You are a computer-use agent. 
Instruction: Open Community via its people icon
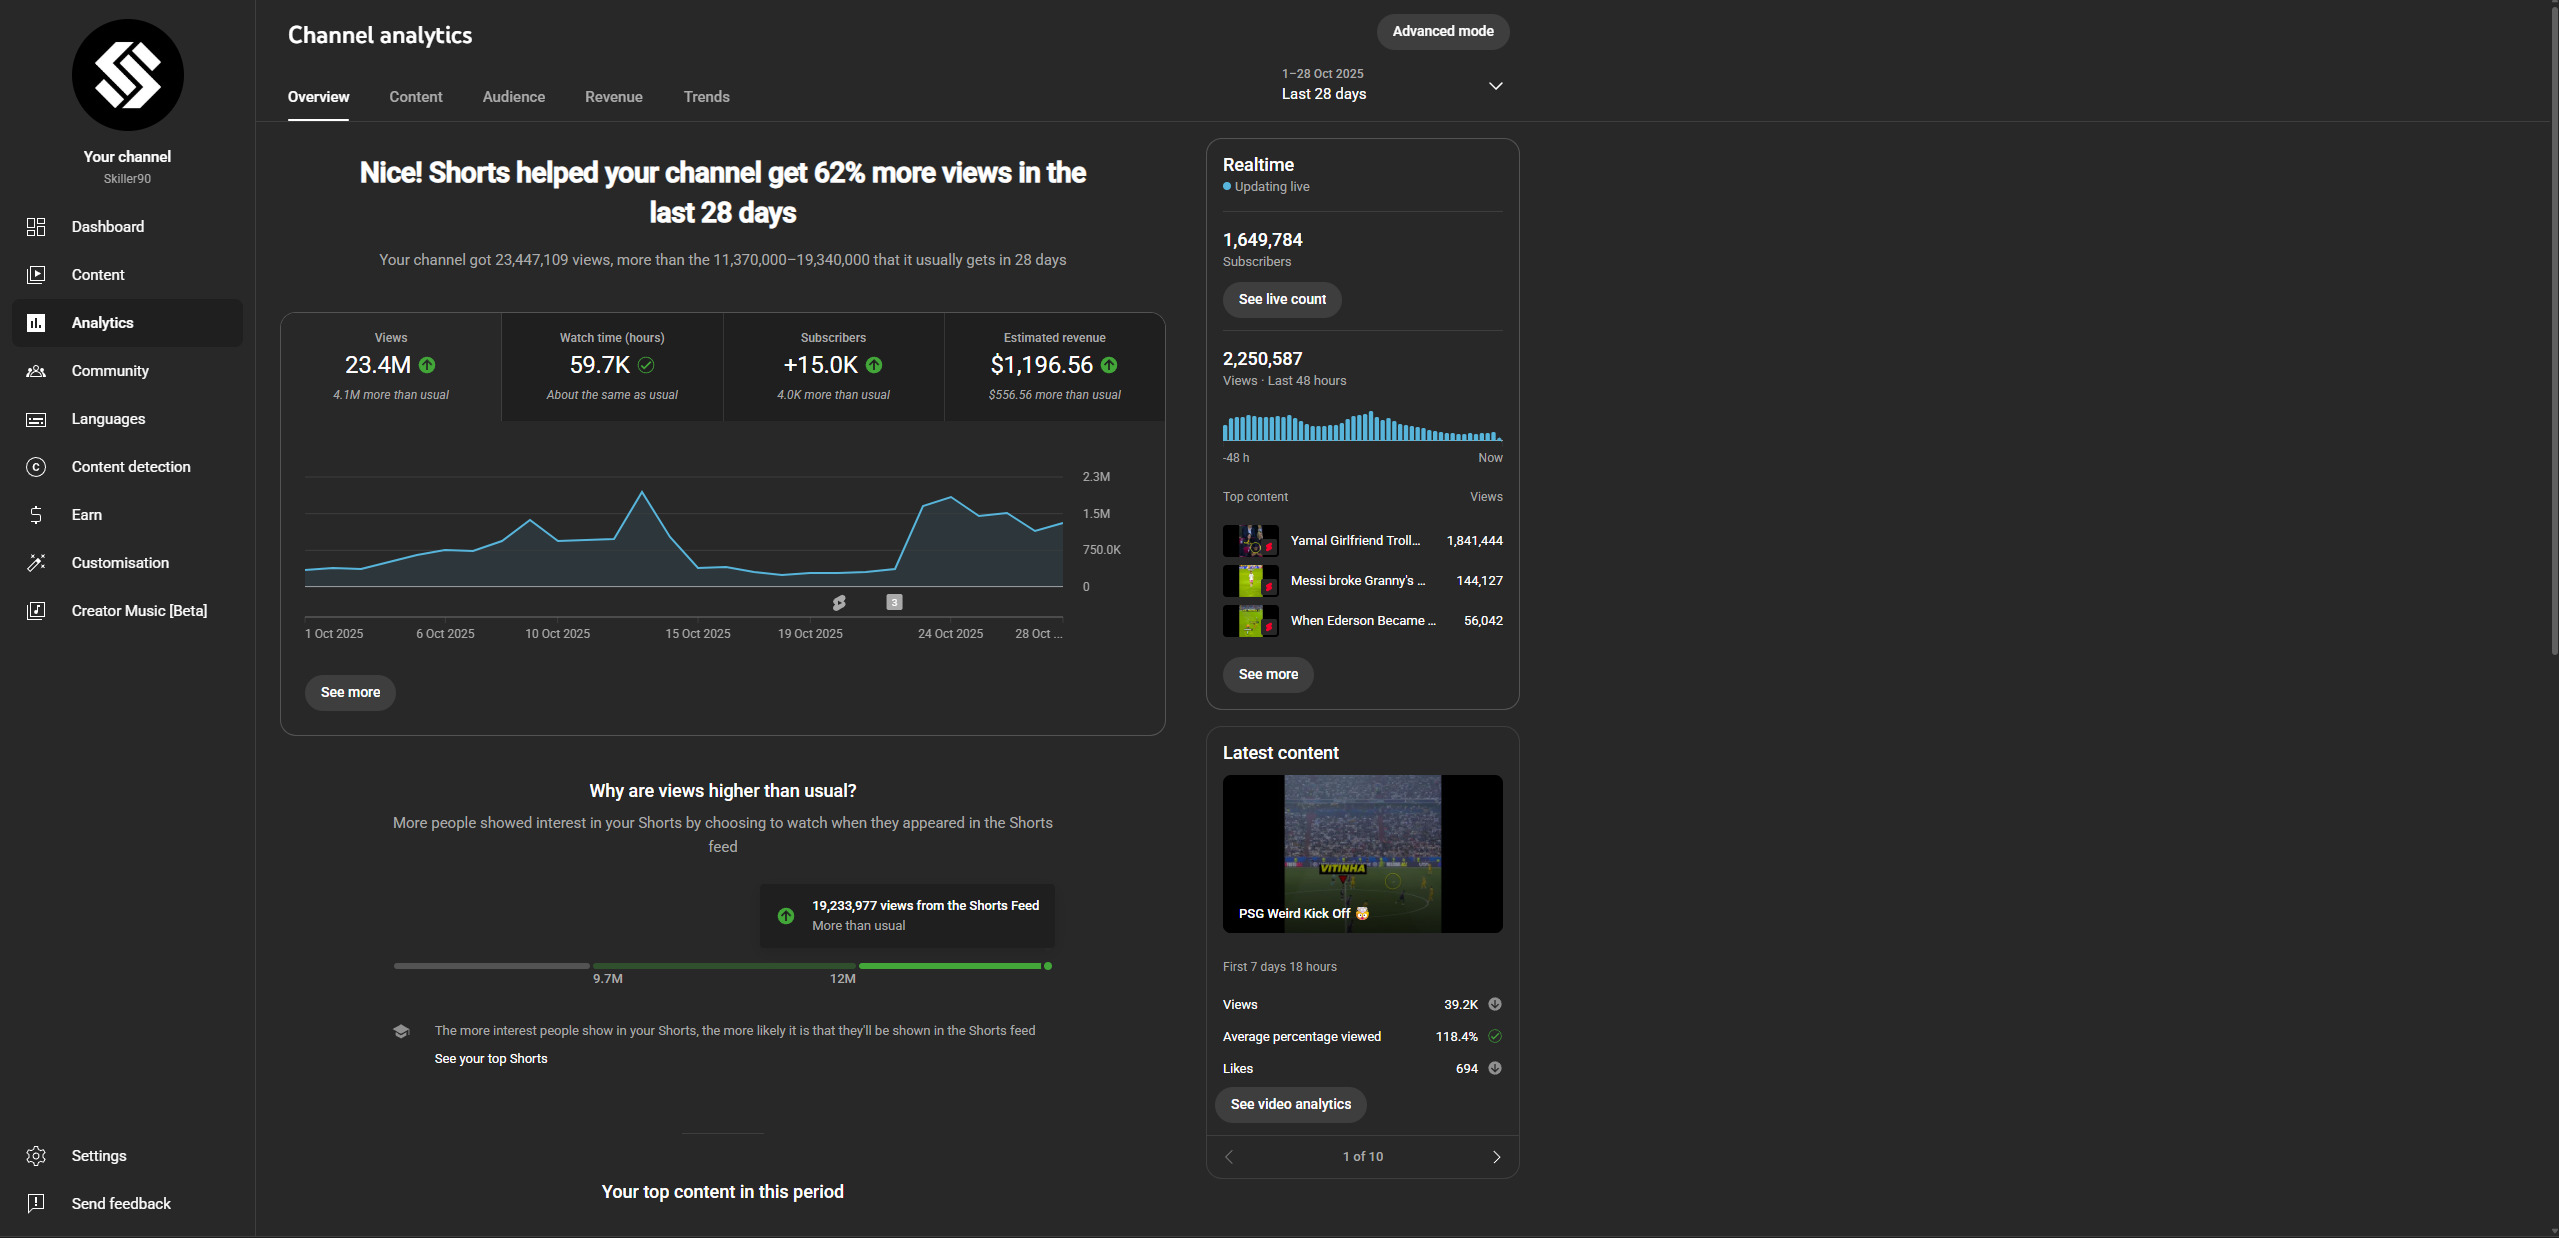tap(36, 371)
